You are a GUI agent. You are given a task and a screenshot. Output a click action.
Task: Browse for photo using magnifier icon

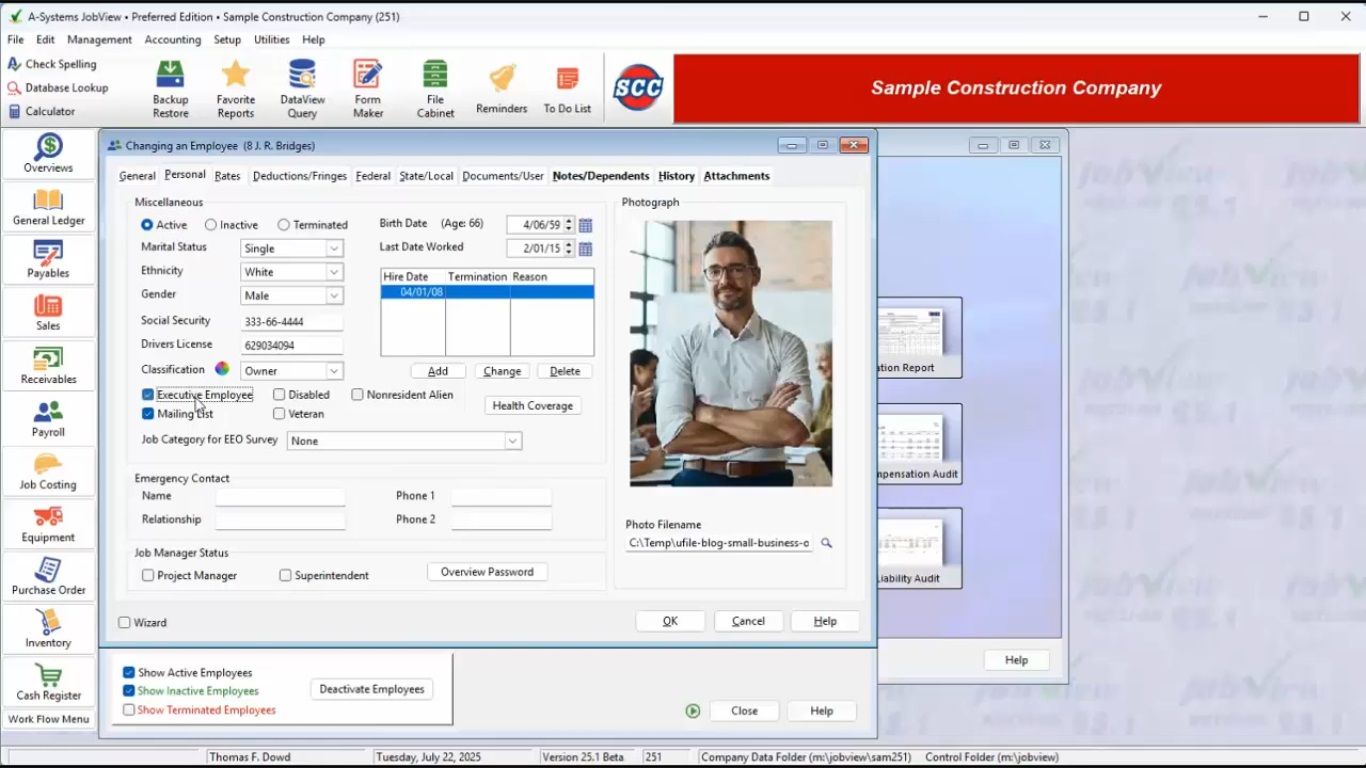pyautogui.click(x=826, y=543)
